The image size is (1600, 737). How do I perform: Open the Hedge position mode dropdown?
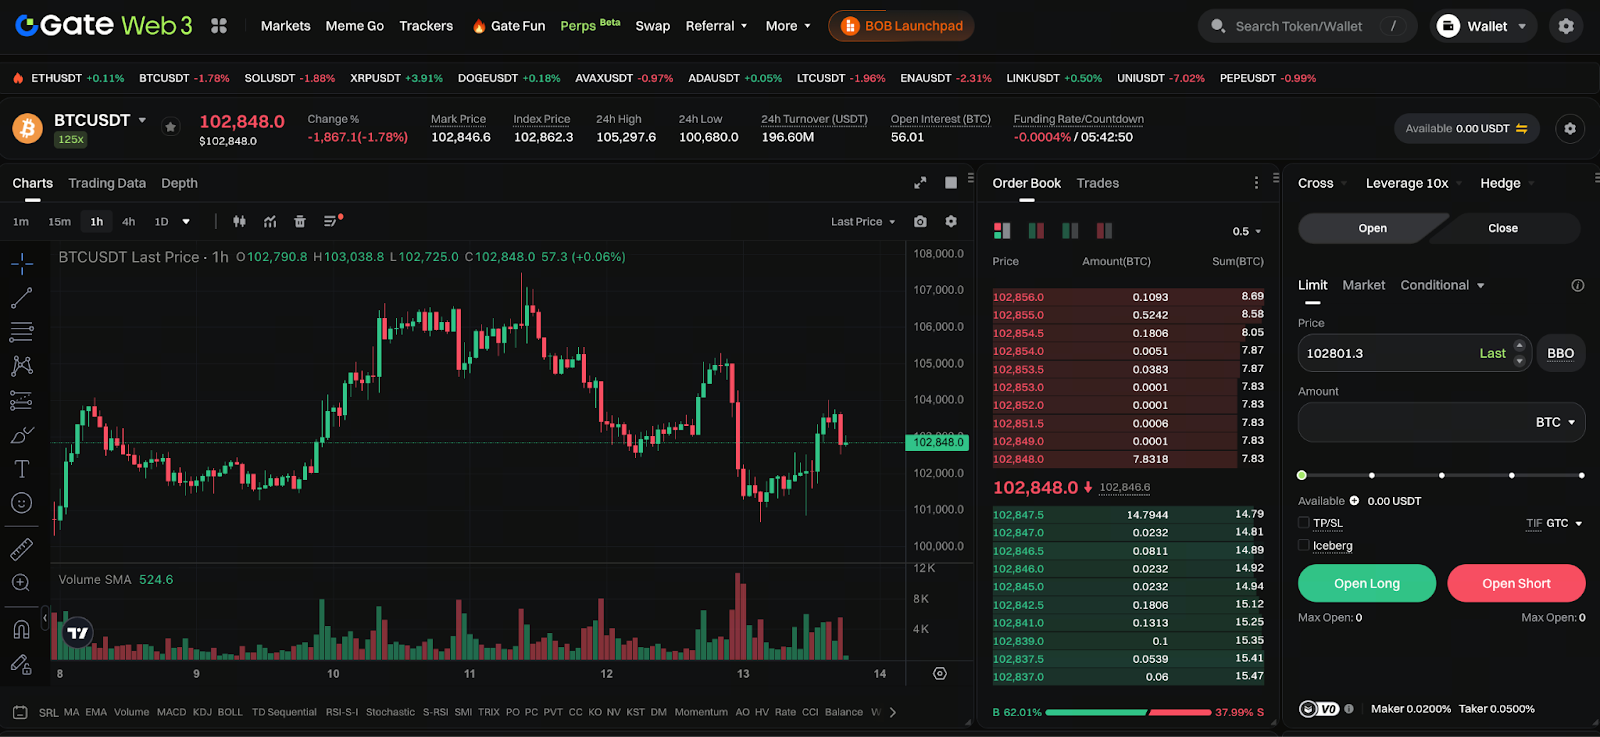[1508, 183]
